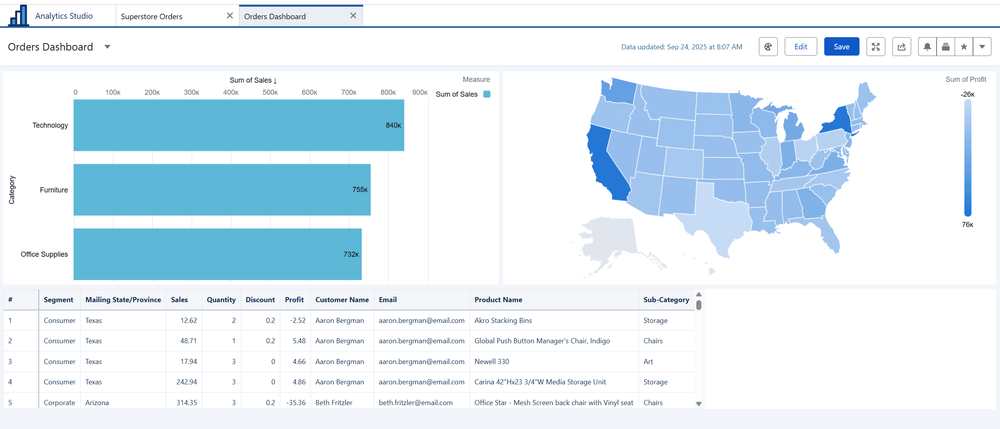Open the color theme palette icon

pos(768,47)
